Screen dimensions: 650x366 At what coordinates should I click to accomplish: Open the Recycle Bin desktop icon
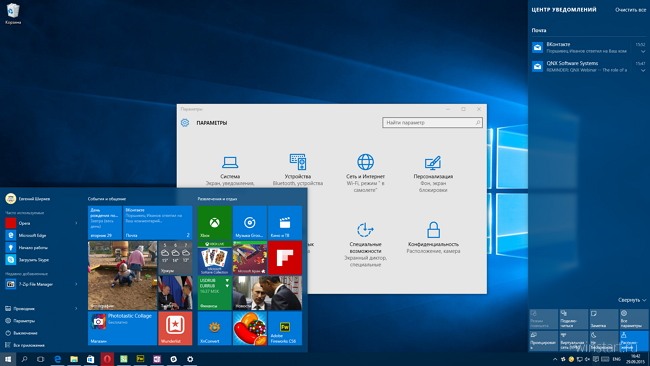click(13, 14)
